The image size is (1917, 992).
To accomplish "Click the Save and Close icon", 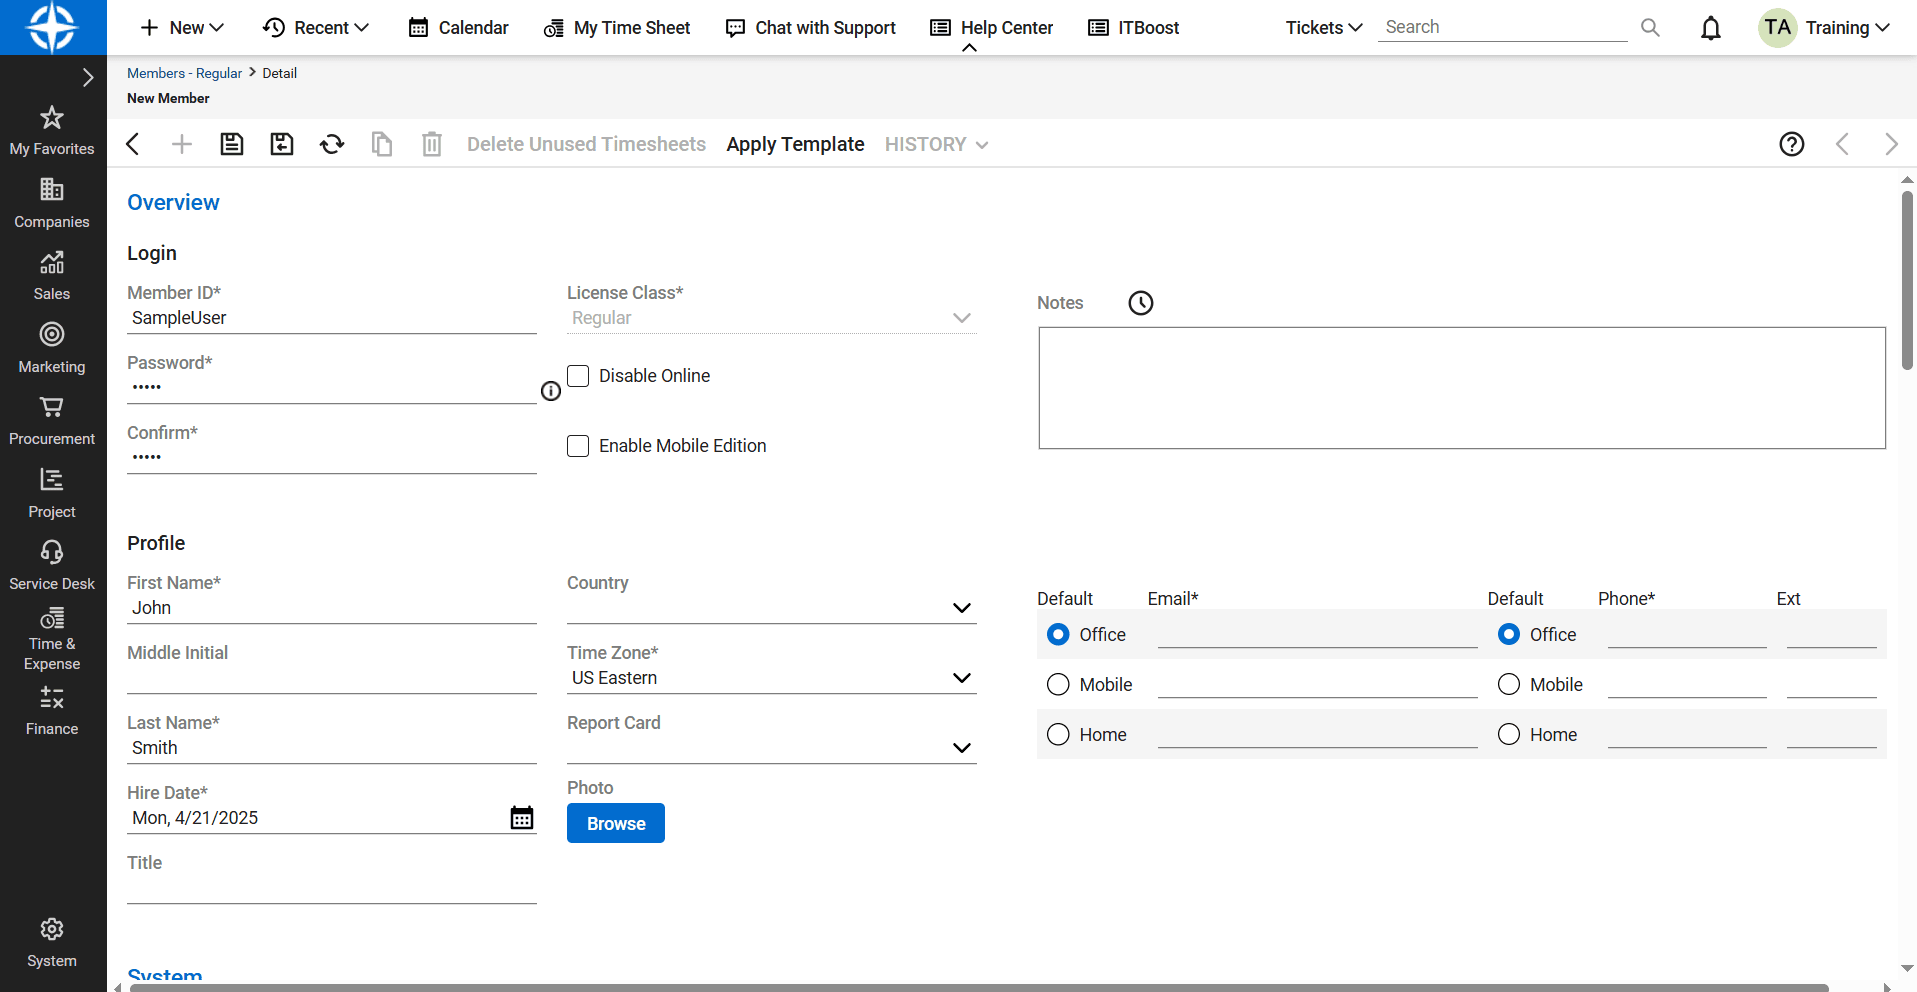I will pyautogui.click(x=282, y=144).
